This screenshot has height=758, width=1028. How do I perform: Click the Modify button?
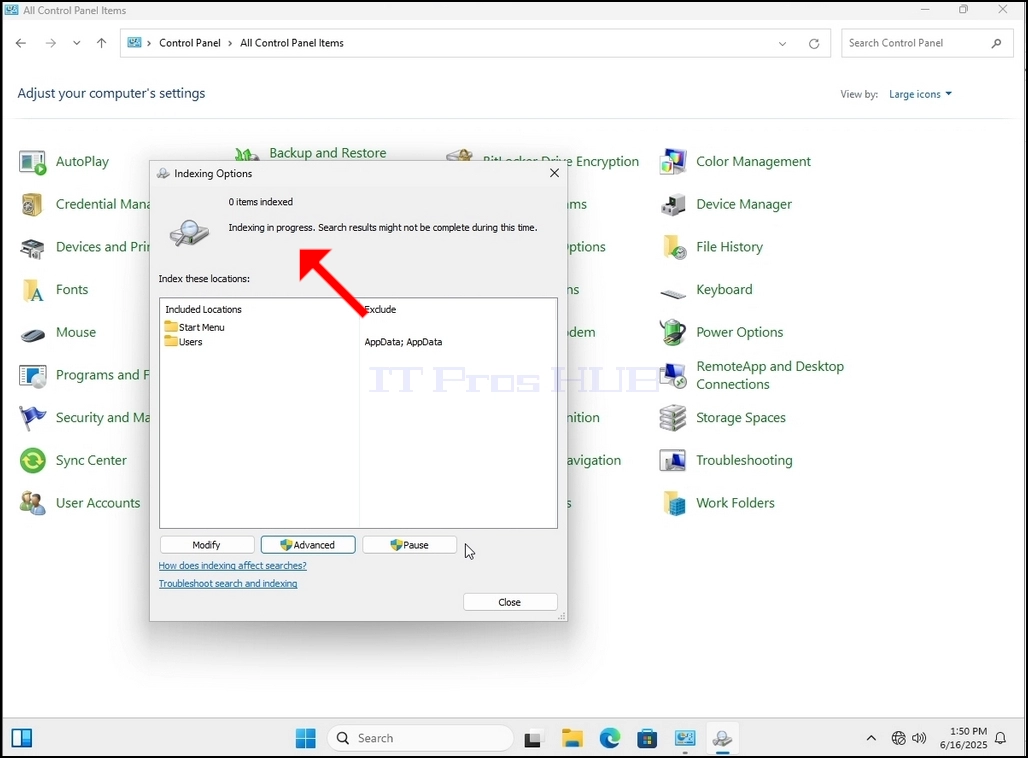coord(207,545)
